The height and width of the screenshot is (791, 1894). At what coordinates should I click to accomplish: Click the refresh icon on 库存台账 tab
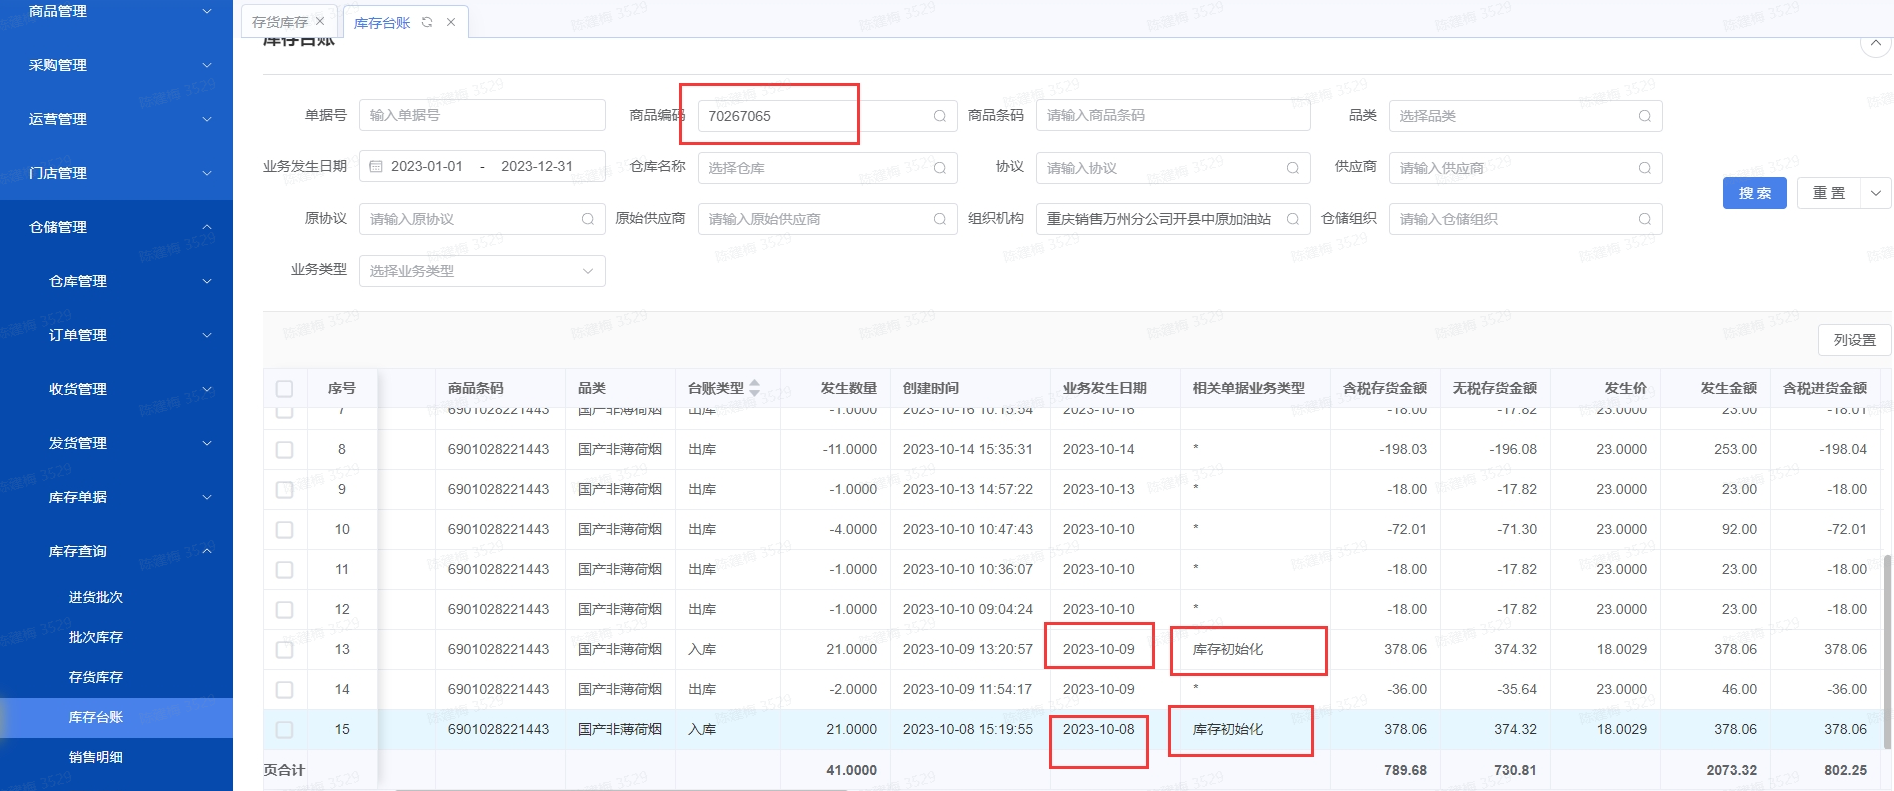click(427, 22)
